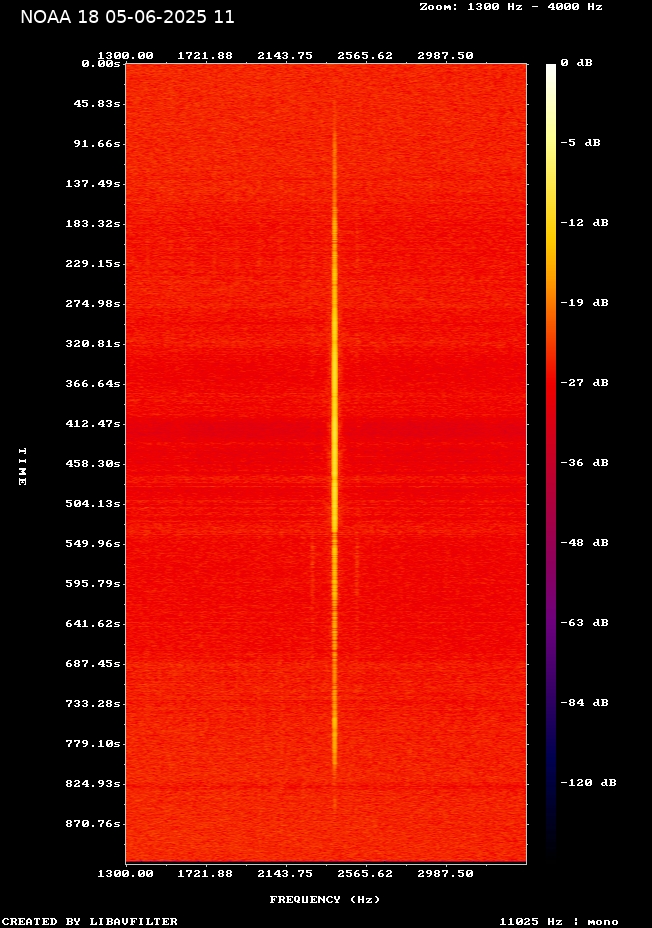Select the '320.81s' time label
This screenshot has width=652, height=928.
pos(93,343)
